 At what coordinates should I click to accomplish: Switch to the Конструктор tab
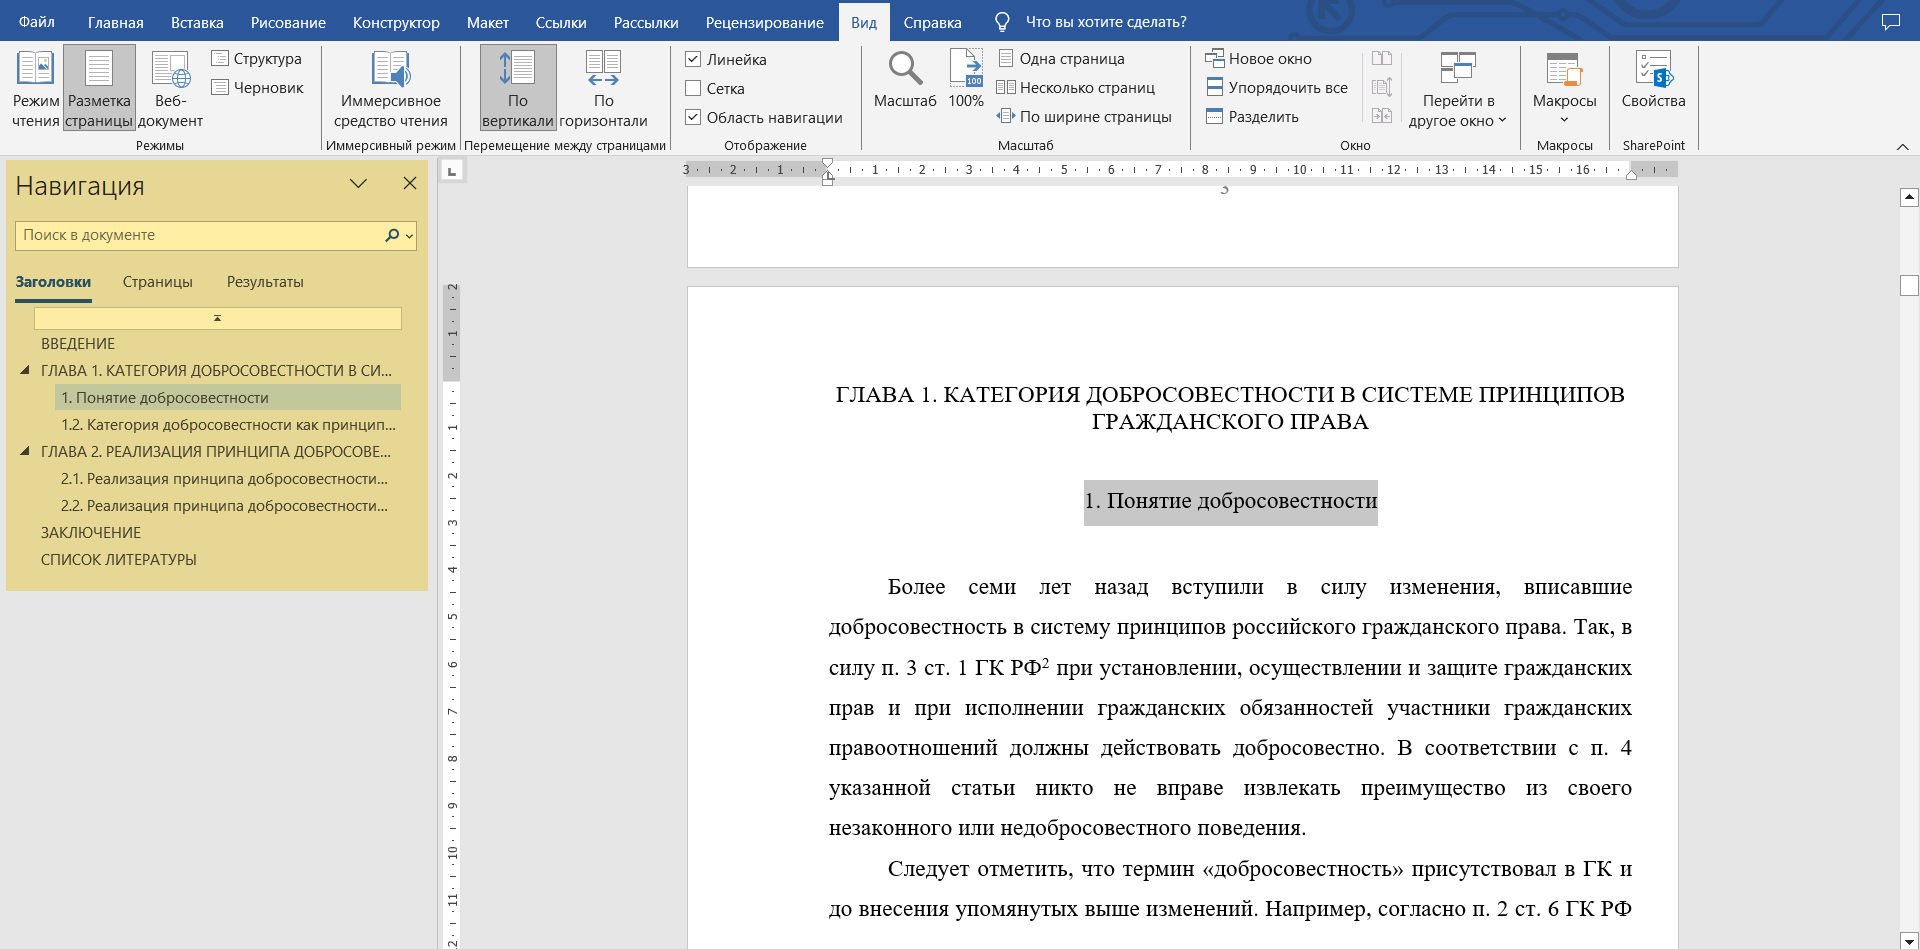coord(396,22)
